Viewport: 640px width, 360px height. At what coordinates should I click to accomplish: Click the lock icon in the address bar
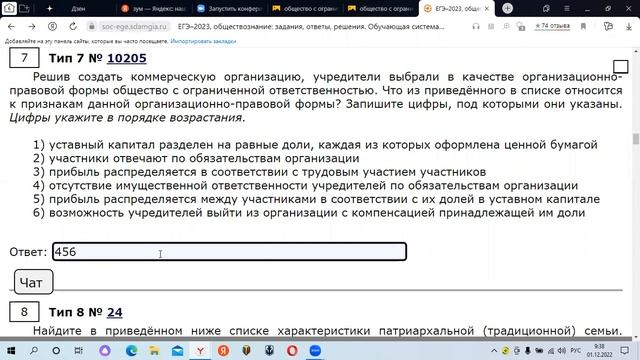92,27
